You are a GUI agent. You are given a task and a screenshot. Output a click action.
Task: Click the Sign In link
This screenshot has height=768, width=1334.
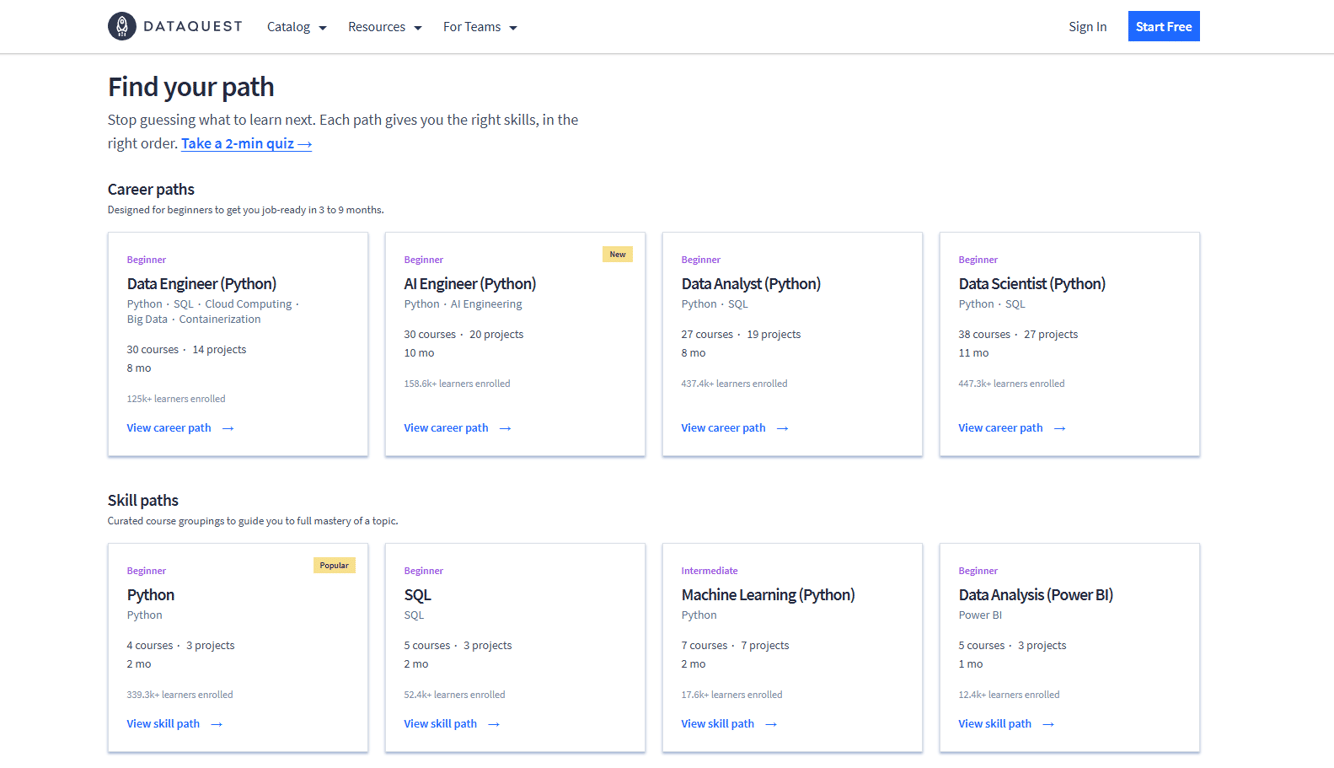pos(1087,27)
